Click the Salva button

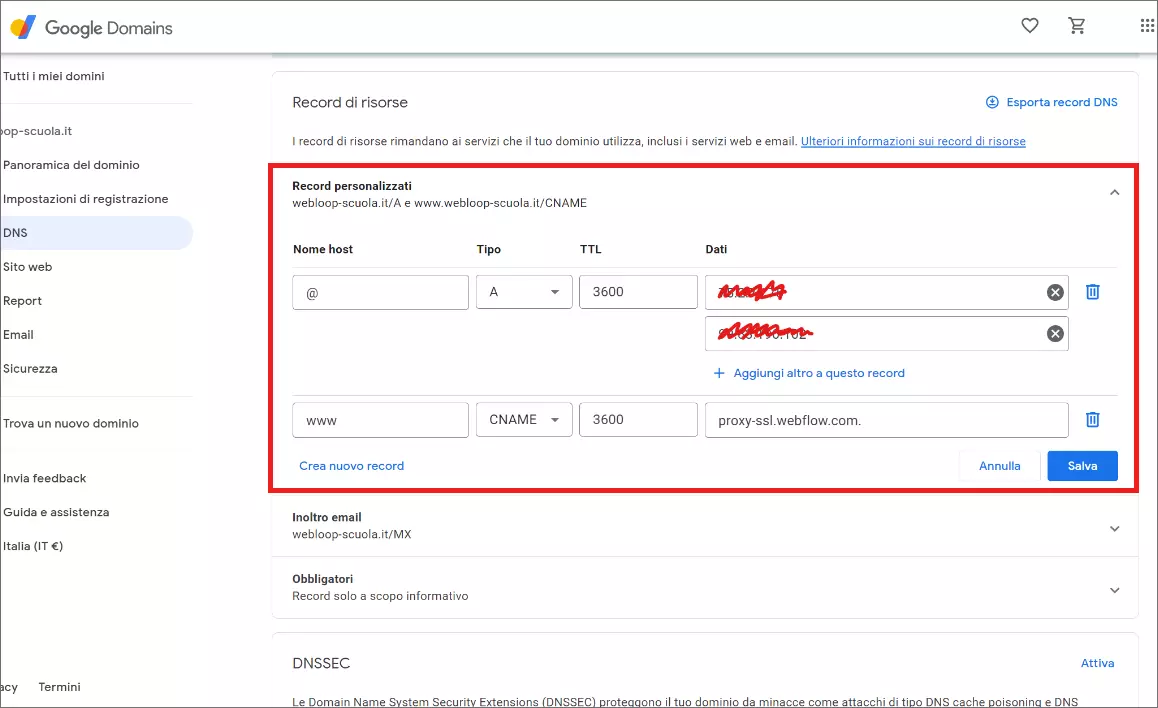pos(1082,466)
